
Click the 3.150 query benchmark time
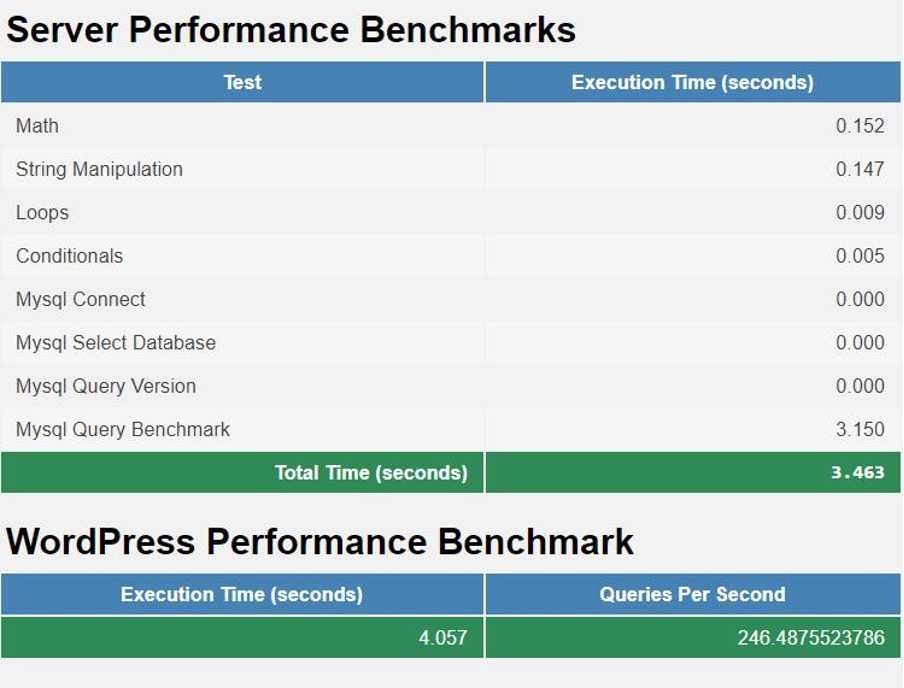click(860, 430)
